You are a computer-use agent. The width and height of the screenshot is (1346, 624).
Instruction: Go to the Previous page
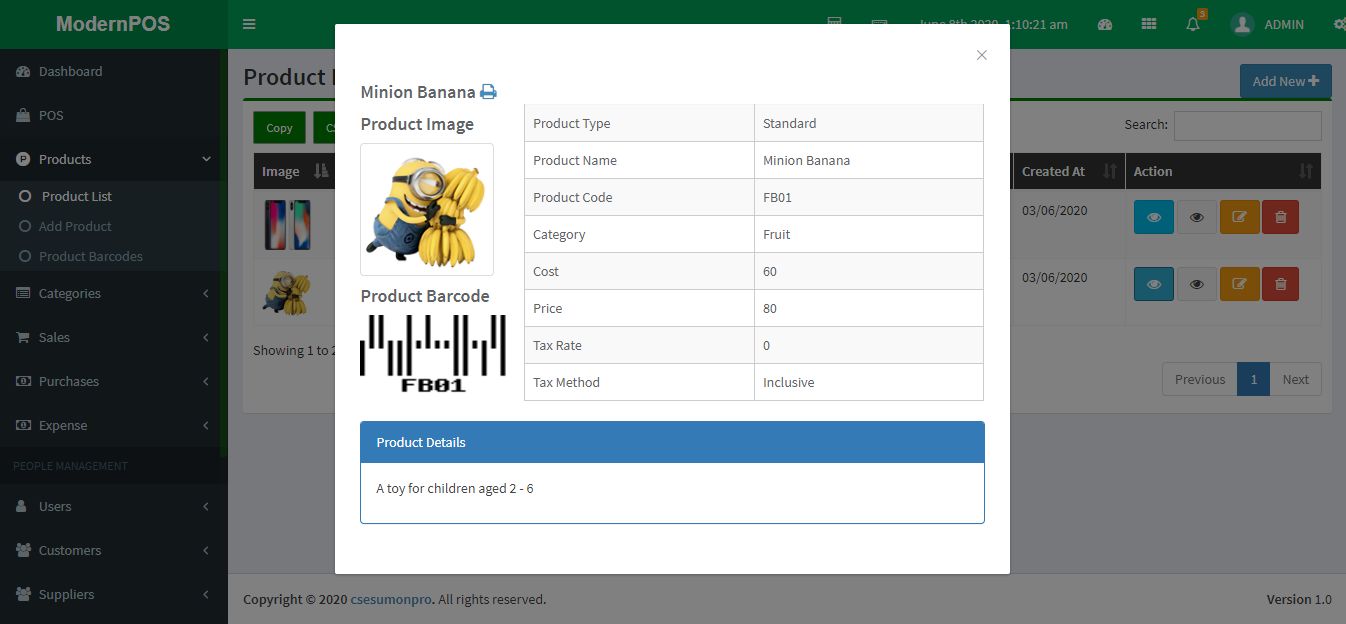point(1200,380)
